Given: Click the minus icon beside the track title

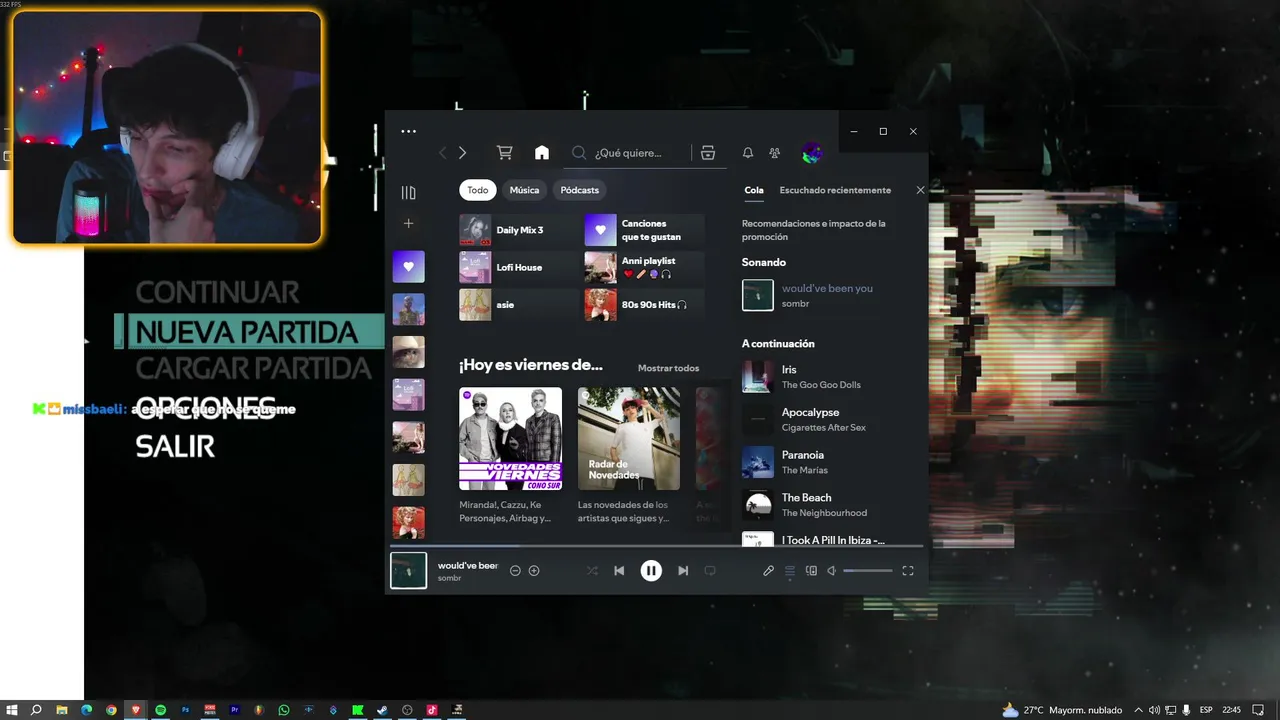Looking at the screenshot, I should pyautogui.click(x=515, y=571).
